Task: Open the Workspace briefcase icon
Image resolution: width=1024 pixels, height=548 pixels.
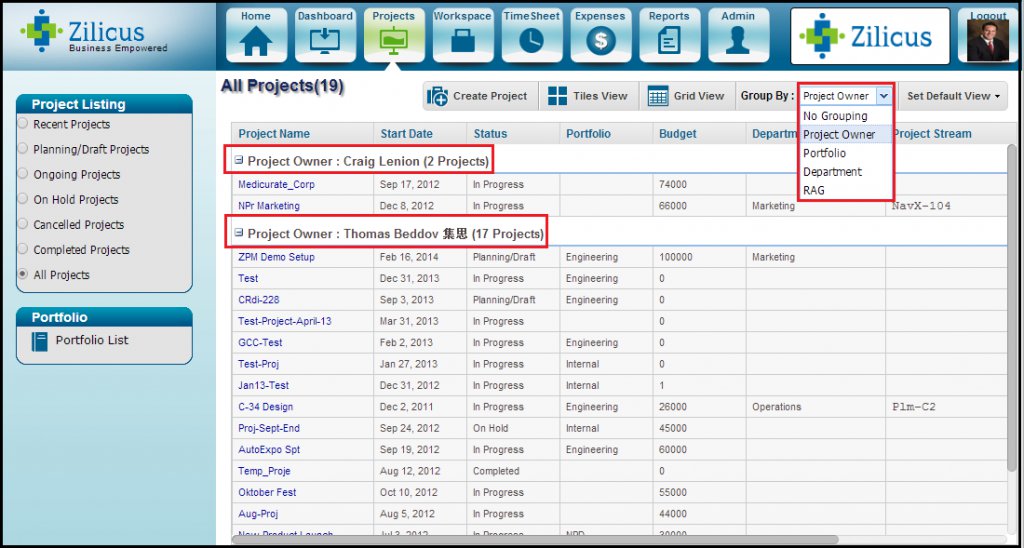Action: (x=462, y=40)
